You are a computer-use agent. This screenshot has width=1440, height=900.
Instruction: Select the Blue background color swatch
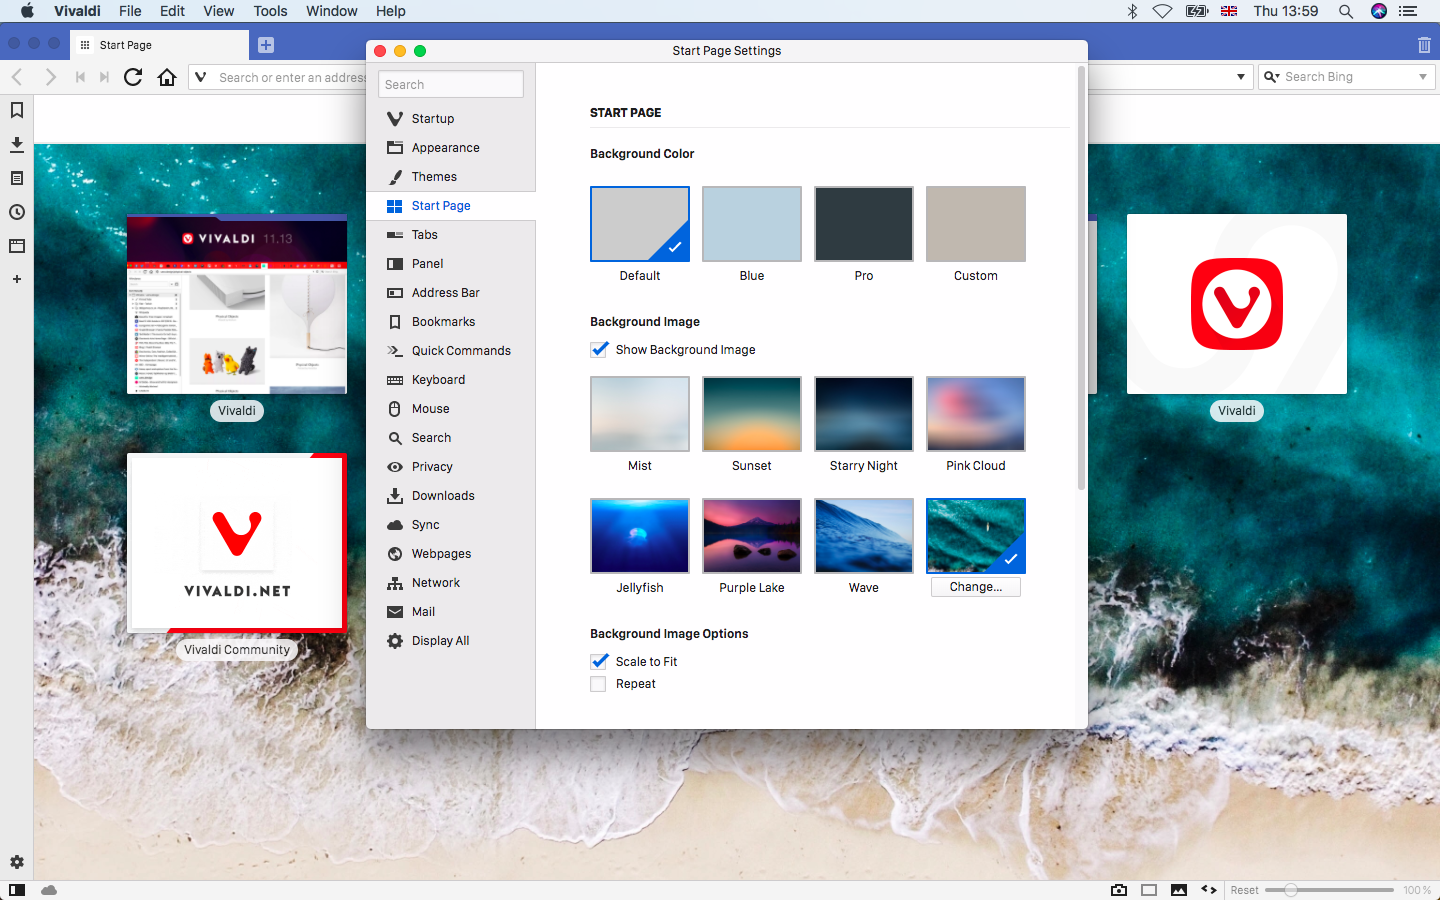752,224
